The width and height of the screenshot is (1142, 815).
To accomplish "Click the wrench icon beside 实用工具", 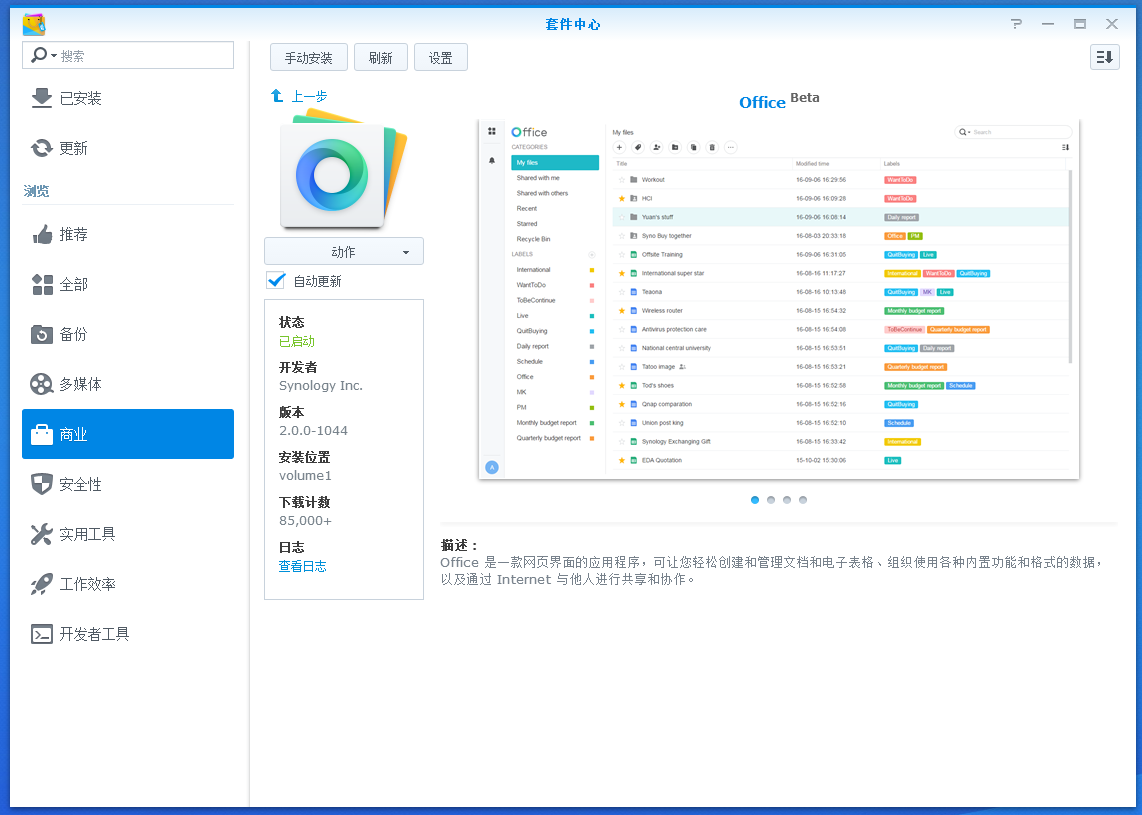I will [x=42, y=534].
